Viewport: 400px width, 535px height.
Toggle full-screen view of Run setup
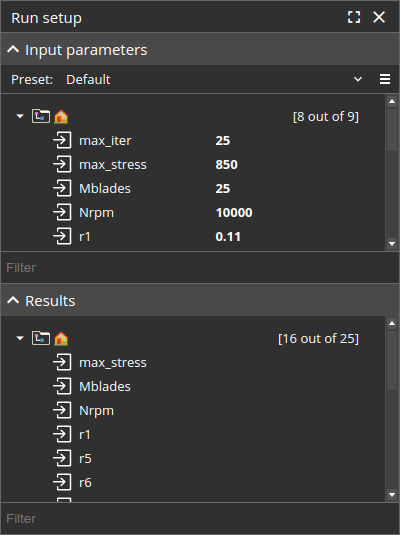[354, 17]
